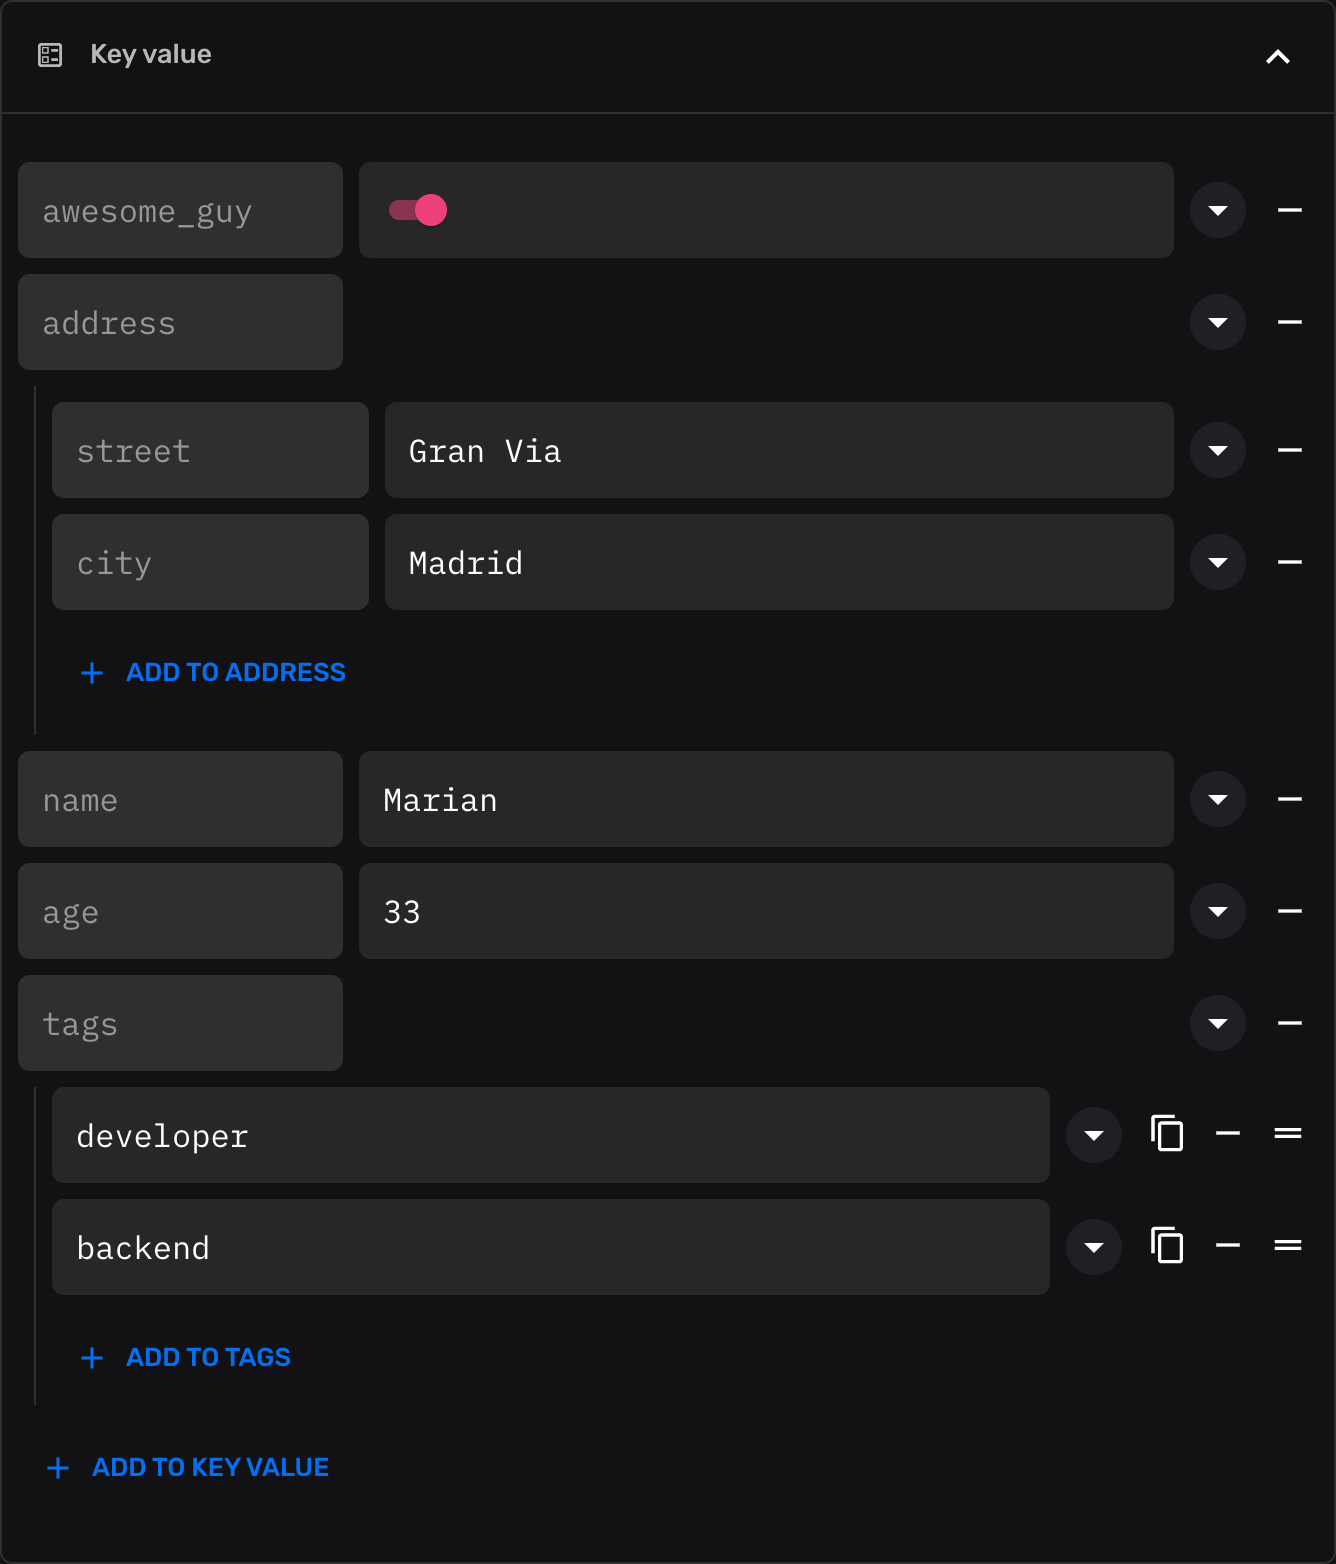This screenshot has height=1564, width=1336.
Task: Click Add to Key Value button
Action: point(188,1467)
